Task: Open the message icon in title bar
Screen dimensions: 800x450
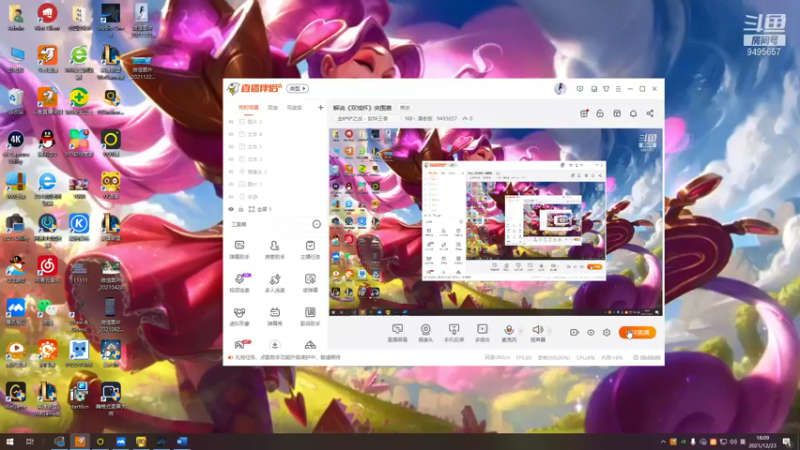Action: (x=580, y=89)
